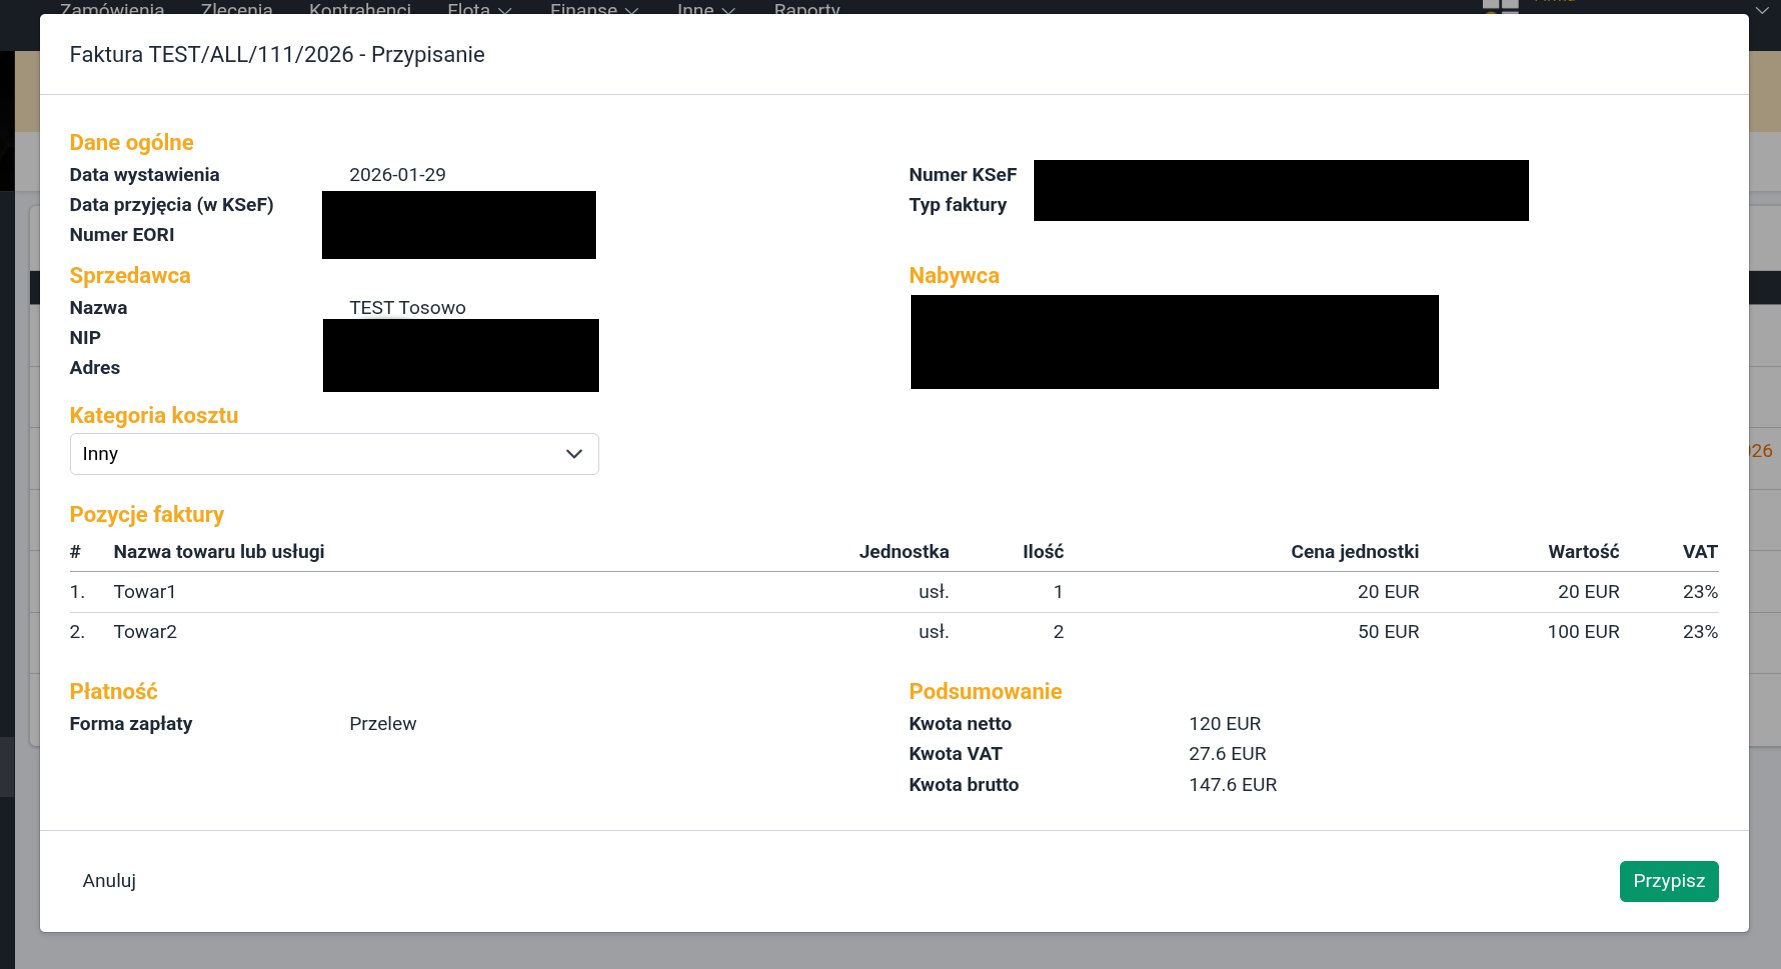Open the top-right user menu chevron
Image resolution: width=1781 pixels, height=969 pixels.
coord(1761,10)
